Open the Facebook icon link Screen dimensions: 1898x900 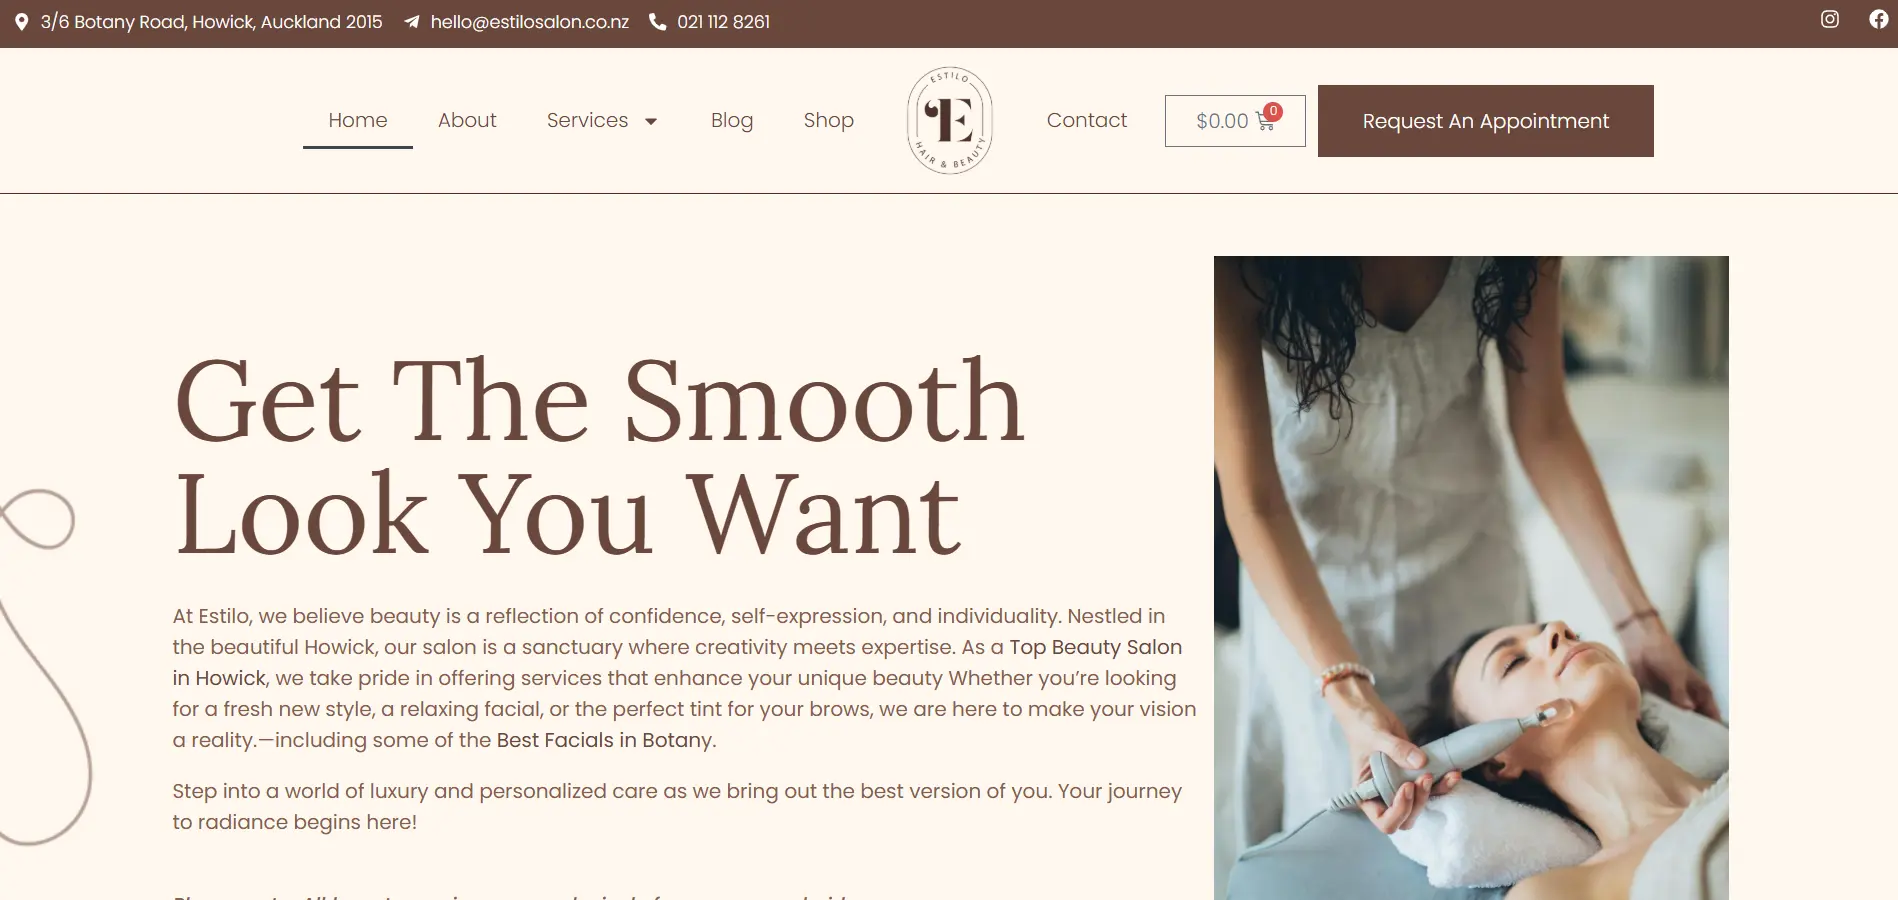(1879, 19)
